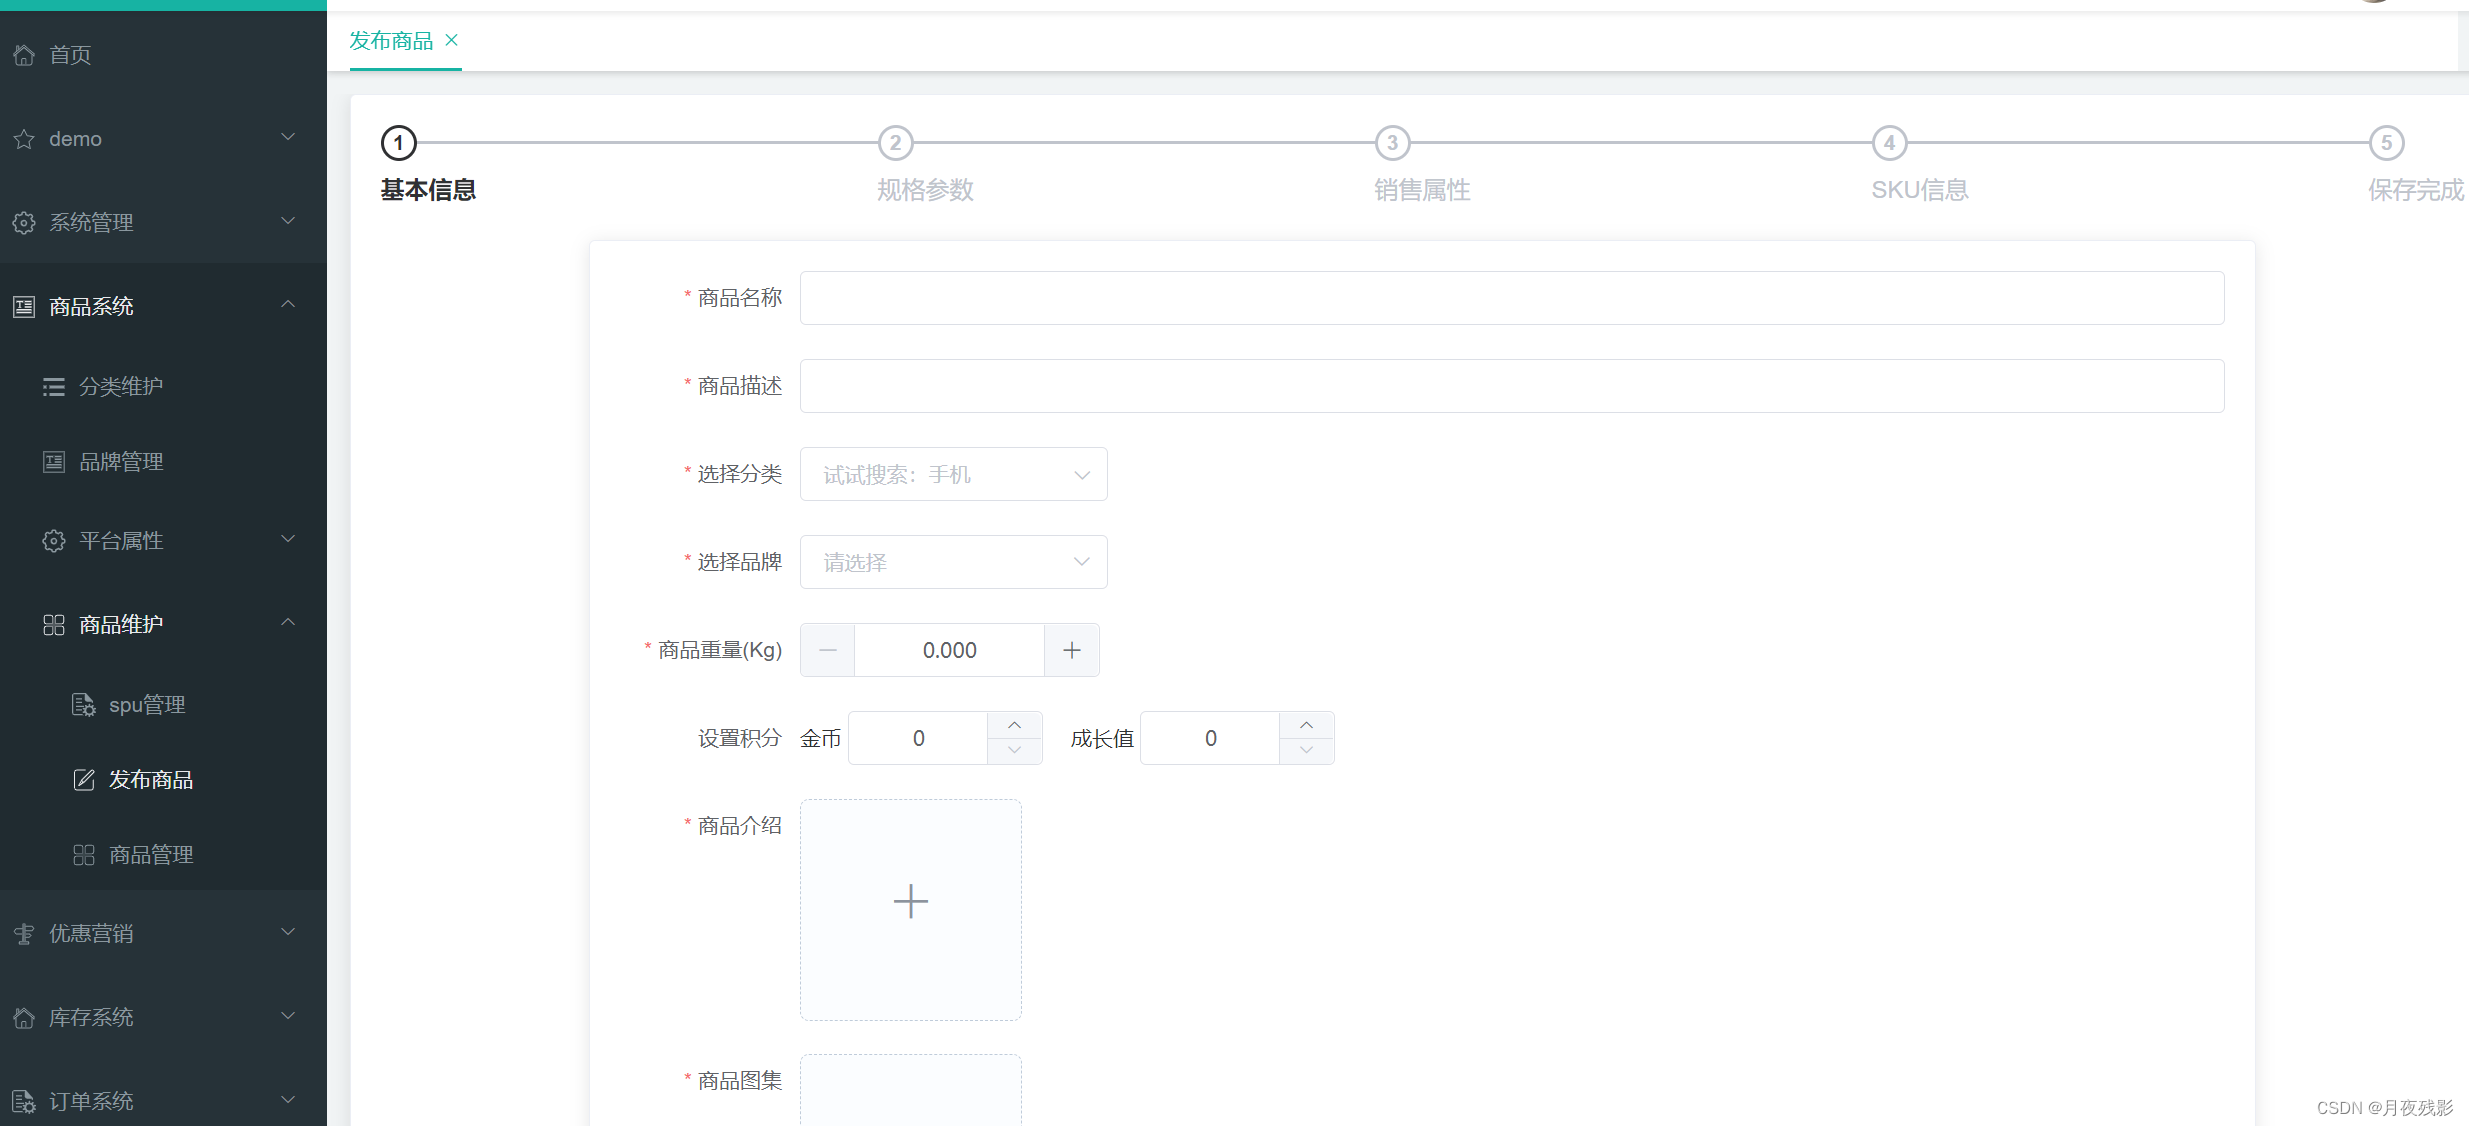Focus the 商品描述 input field
The height and width of the screenshot is (1126, 2469).
point(1512,386)
